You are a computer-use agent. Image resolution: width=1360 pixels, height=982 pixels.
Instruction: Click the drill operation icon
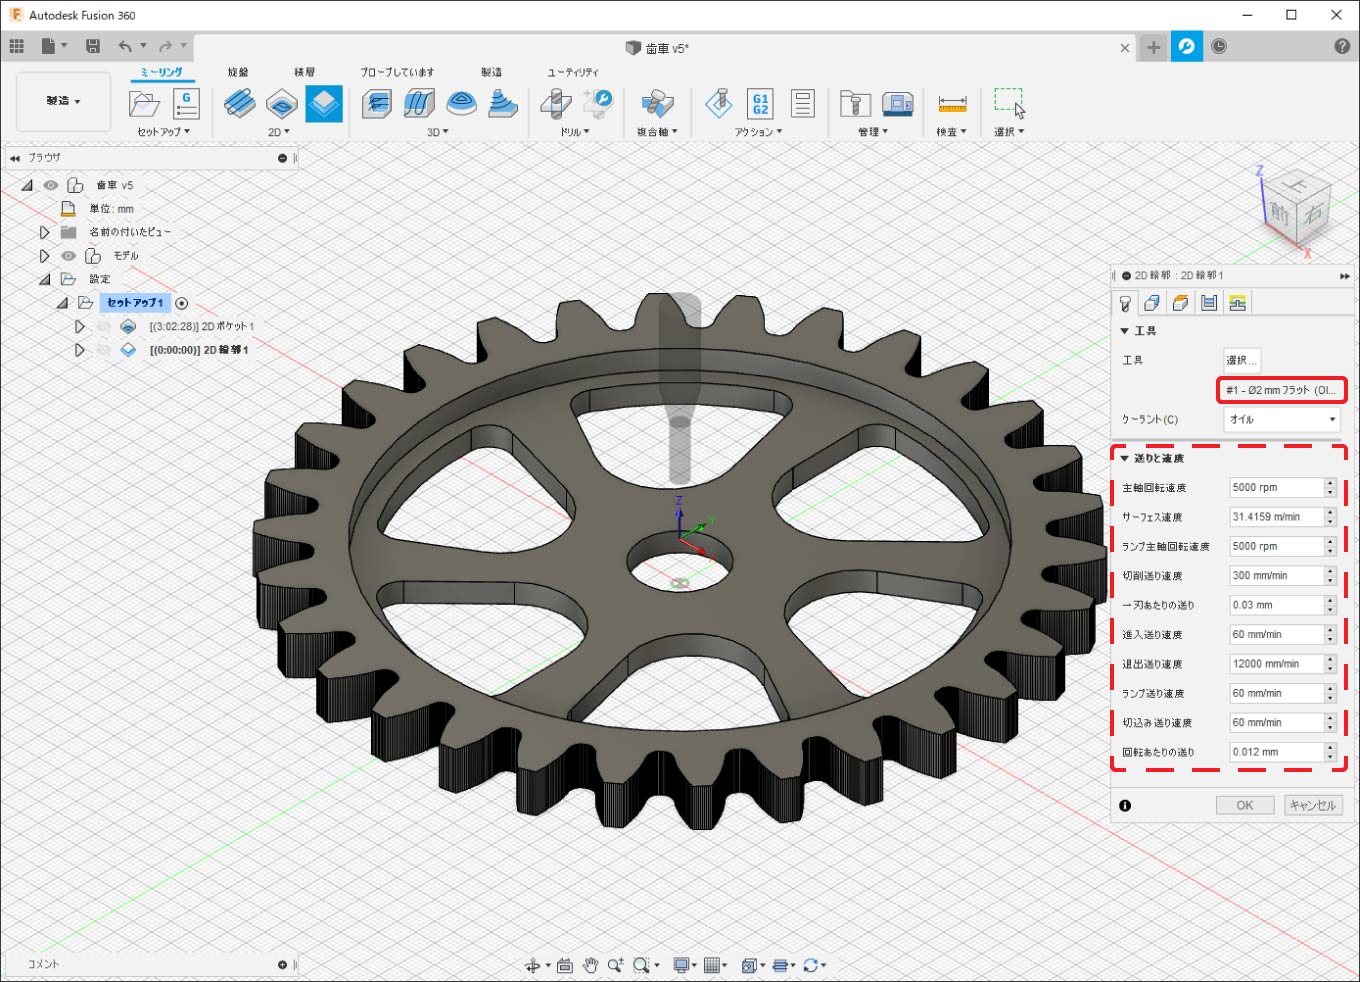pos(556,104)
